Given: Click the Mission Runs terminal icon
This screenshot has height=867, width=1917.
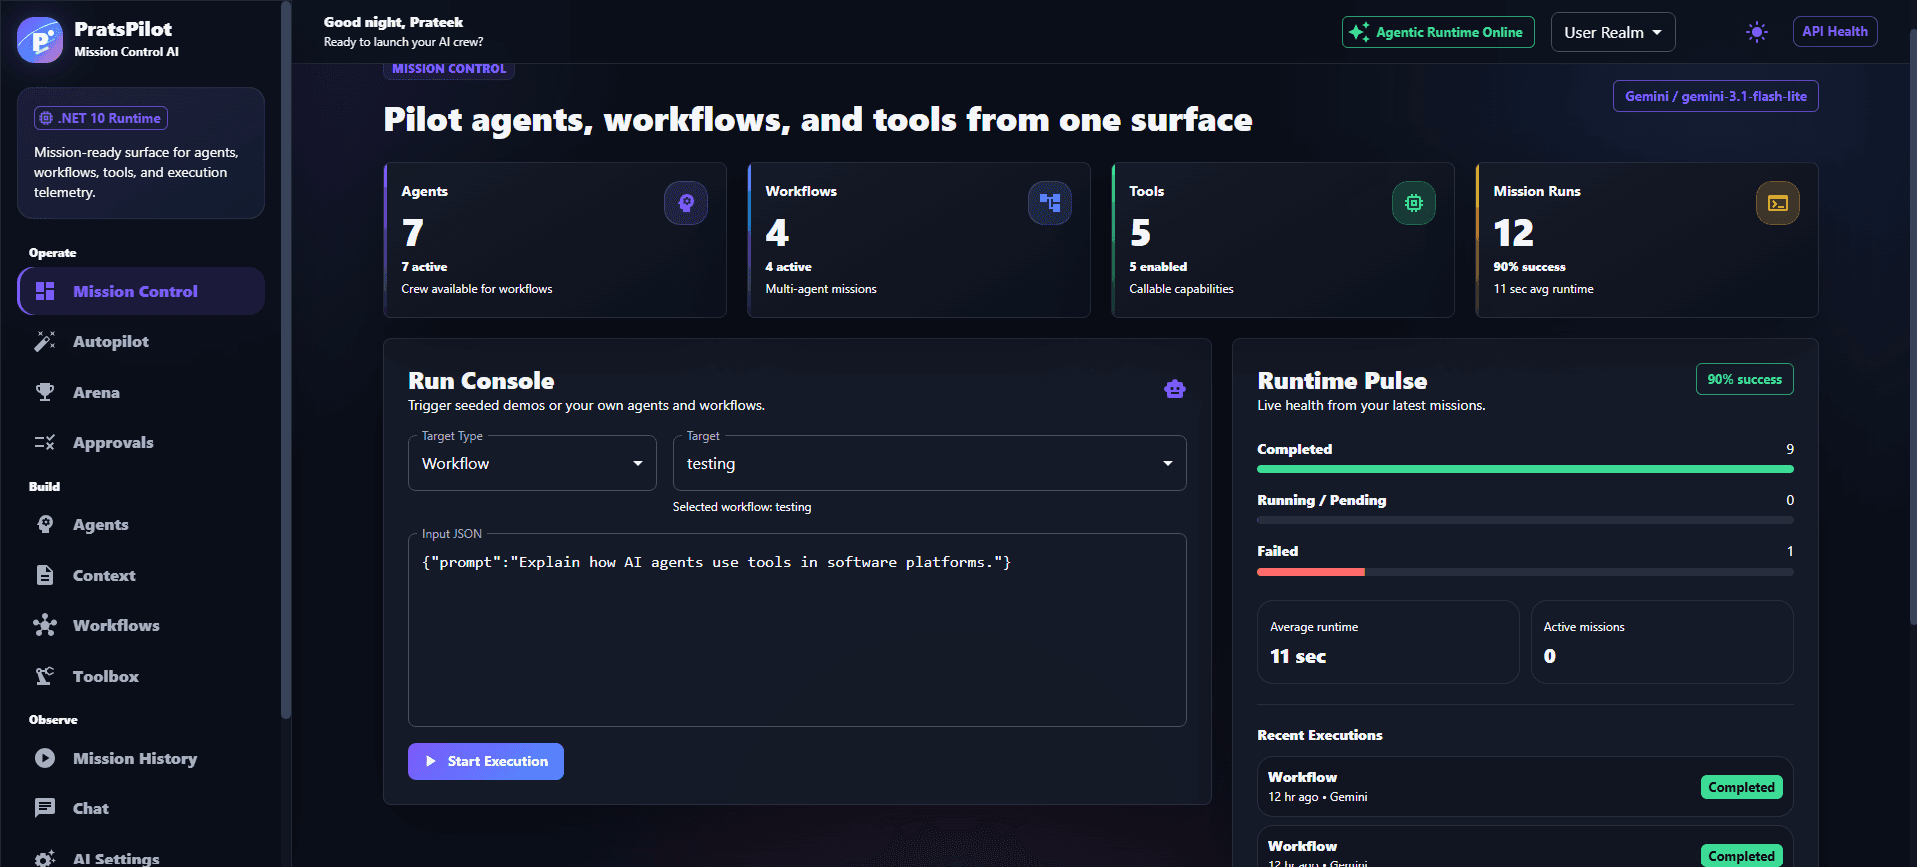Looking at the screenshot, I should click(x=1778, y=203).
